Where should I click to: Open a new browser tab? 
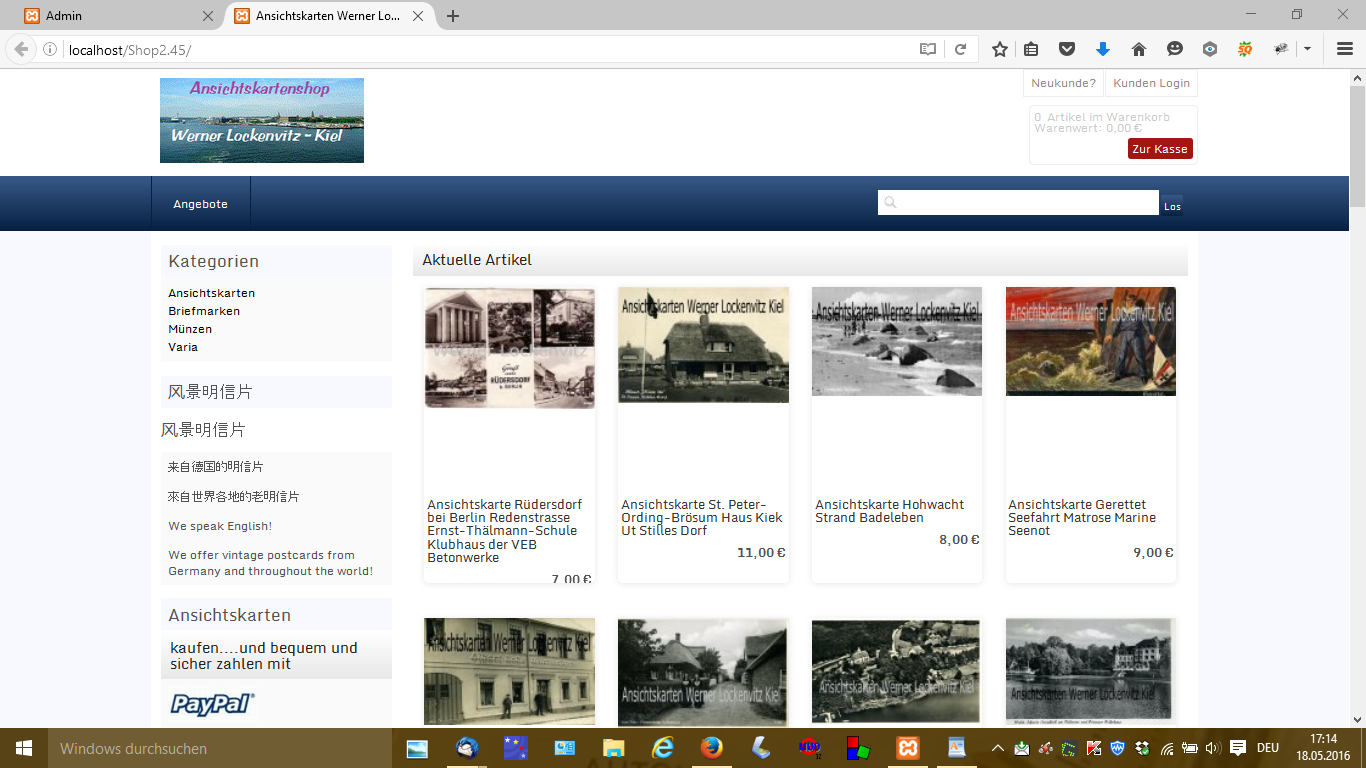[x=453, y=16]
